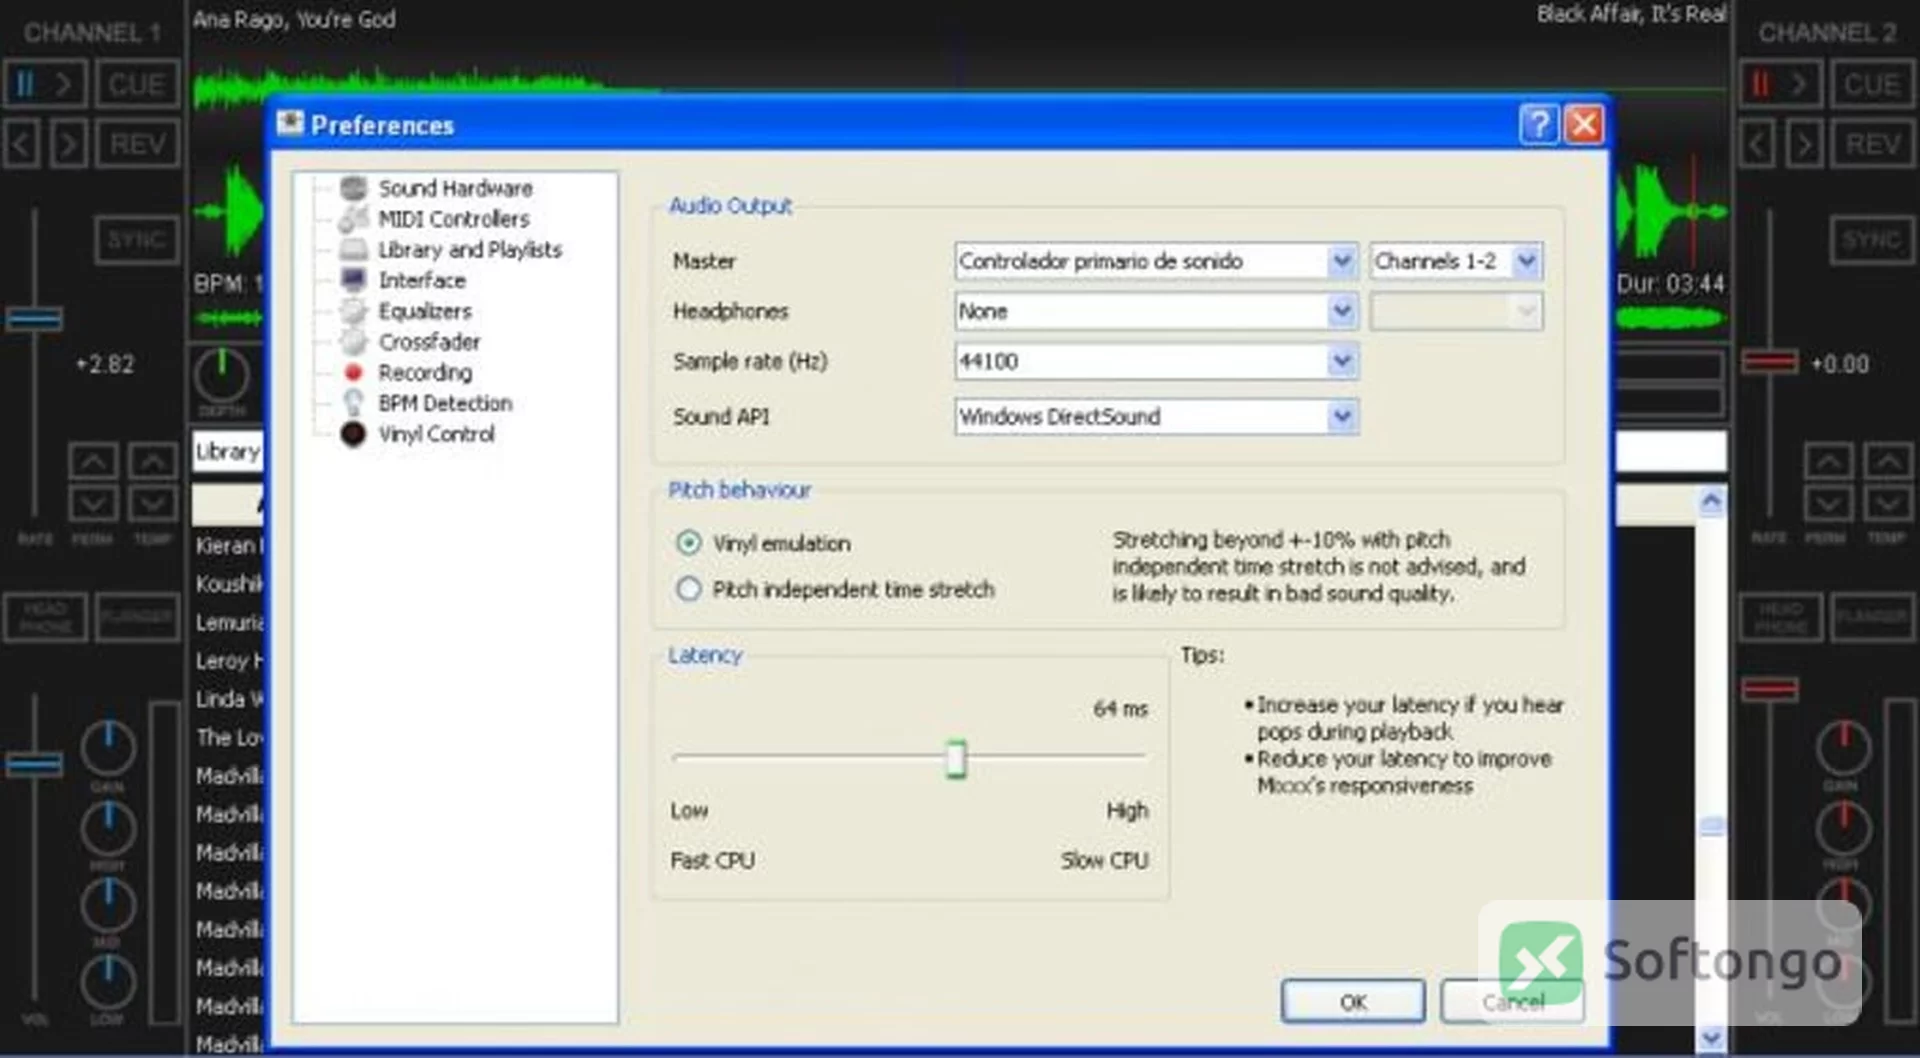Close the Preferences dialog with X

point(1584,124)
